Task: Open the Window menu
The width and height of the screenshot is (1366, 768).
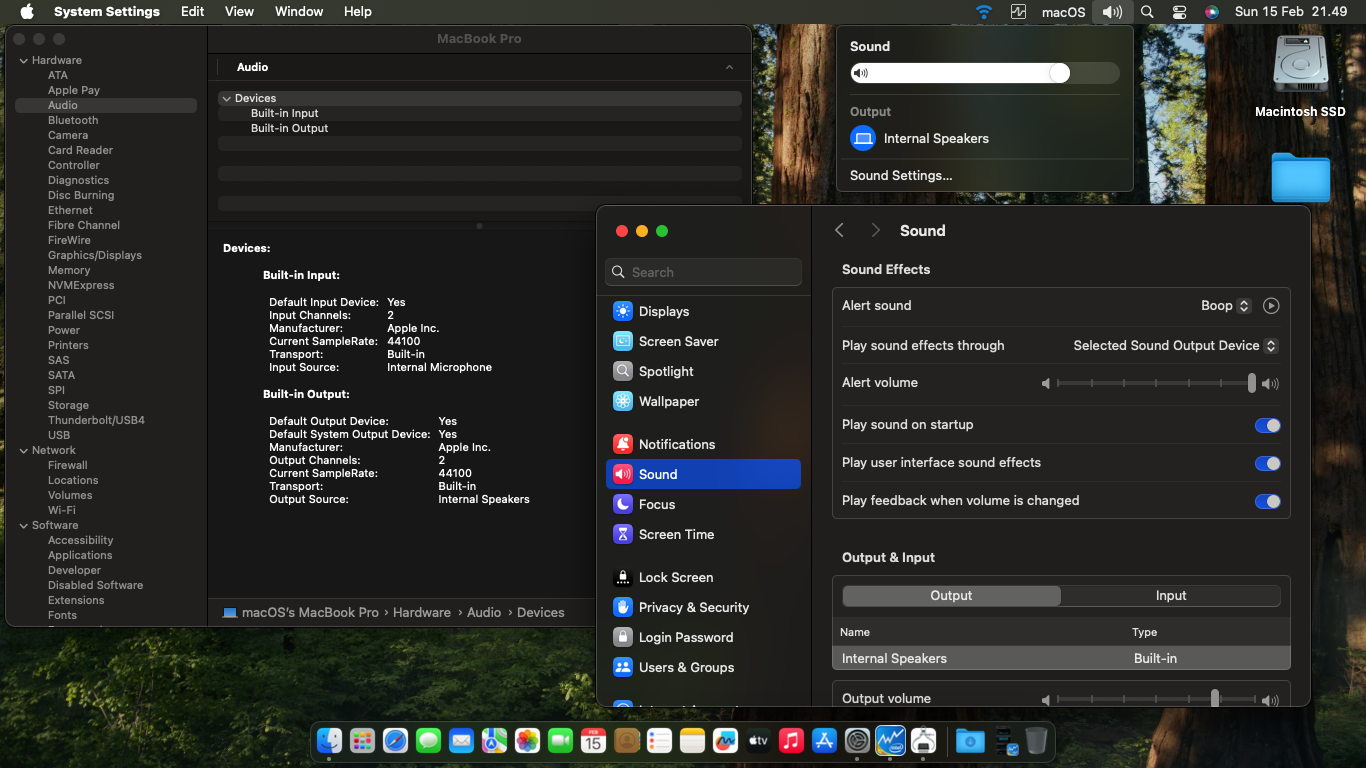Action: [x=299, y=12]
